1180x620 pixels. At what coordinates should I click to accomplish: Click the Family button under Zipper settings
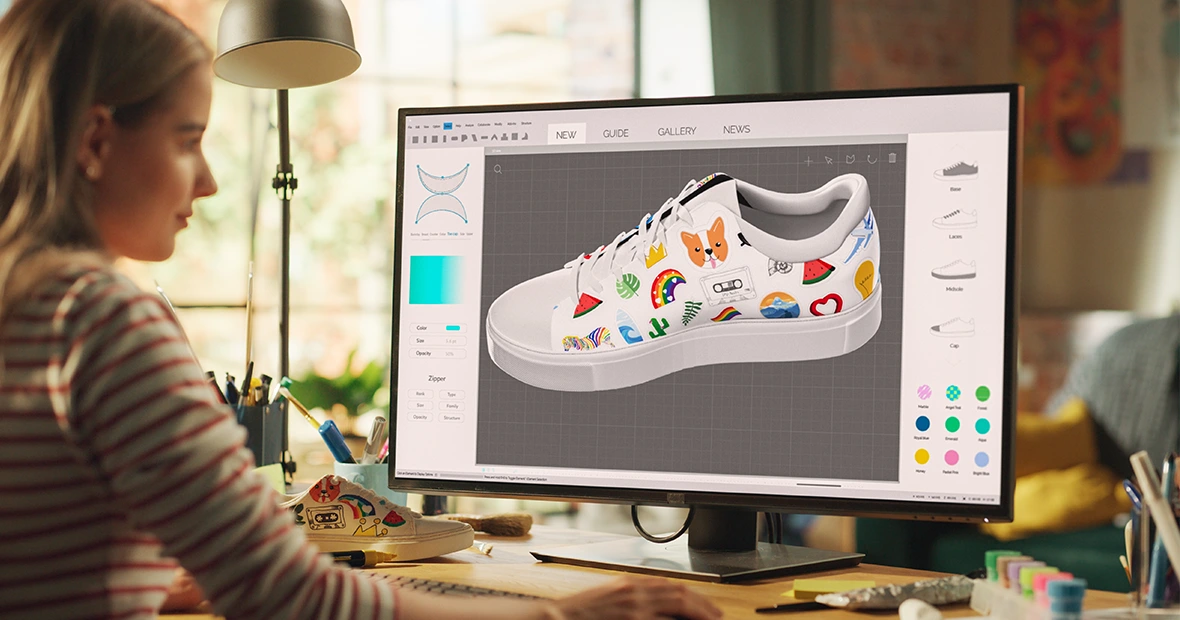click(x=452, y=405)
